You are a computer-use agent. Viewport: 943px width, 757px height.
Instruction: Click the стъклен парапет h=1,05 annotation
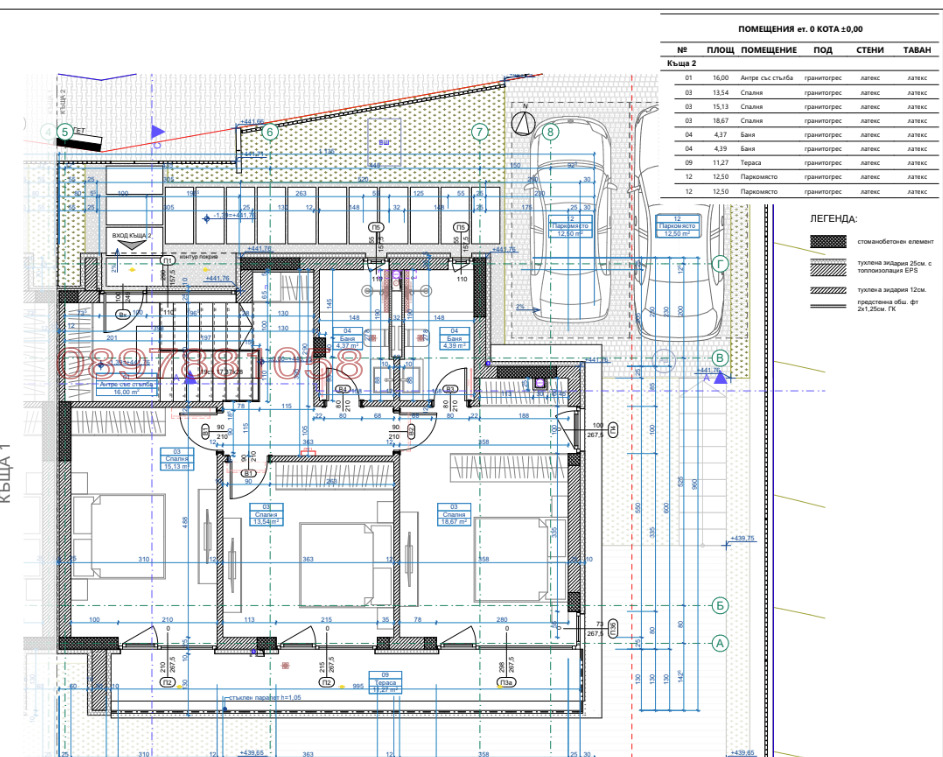click(265, 697)
